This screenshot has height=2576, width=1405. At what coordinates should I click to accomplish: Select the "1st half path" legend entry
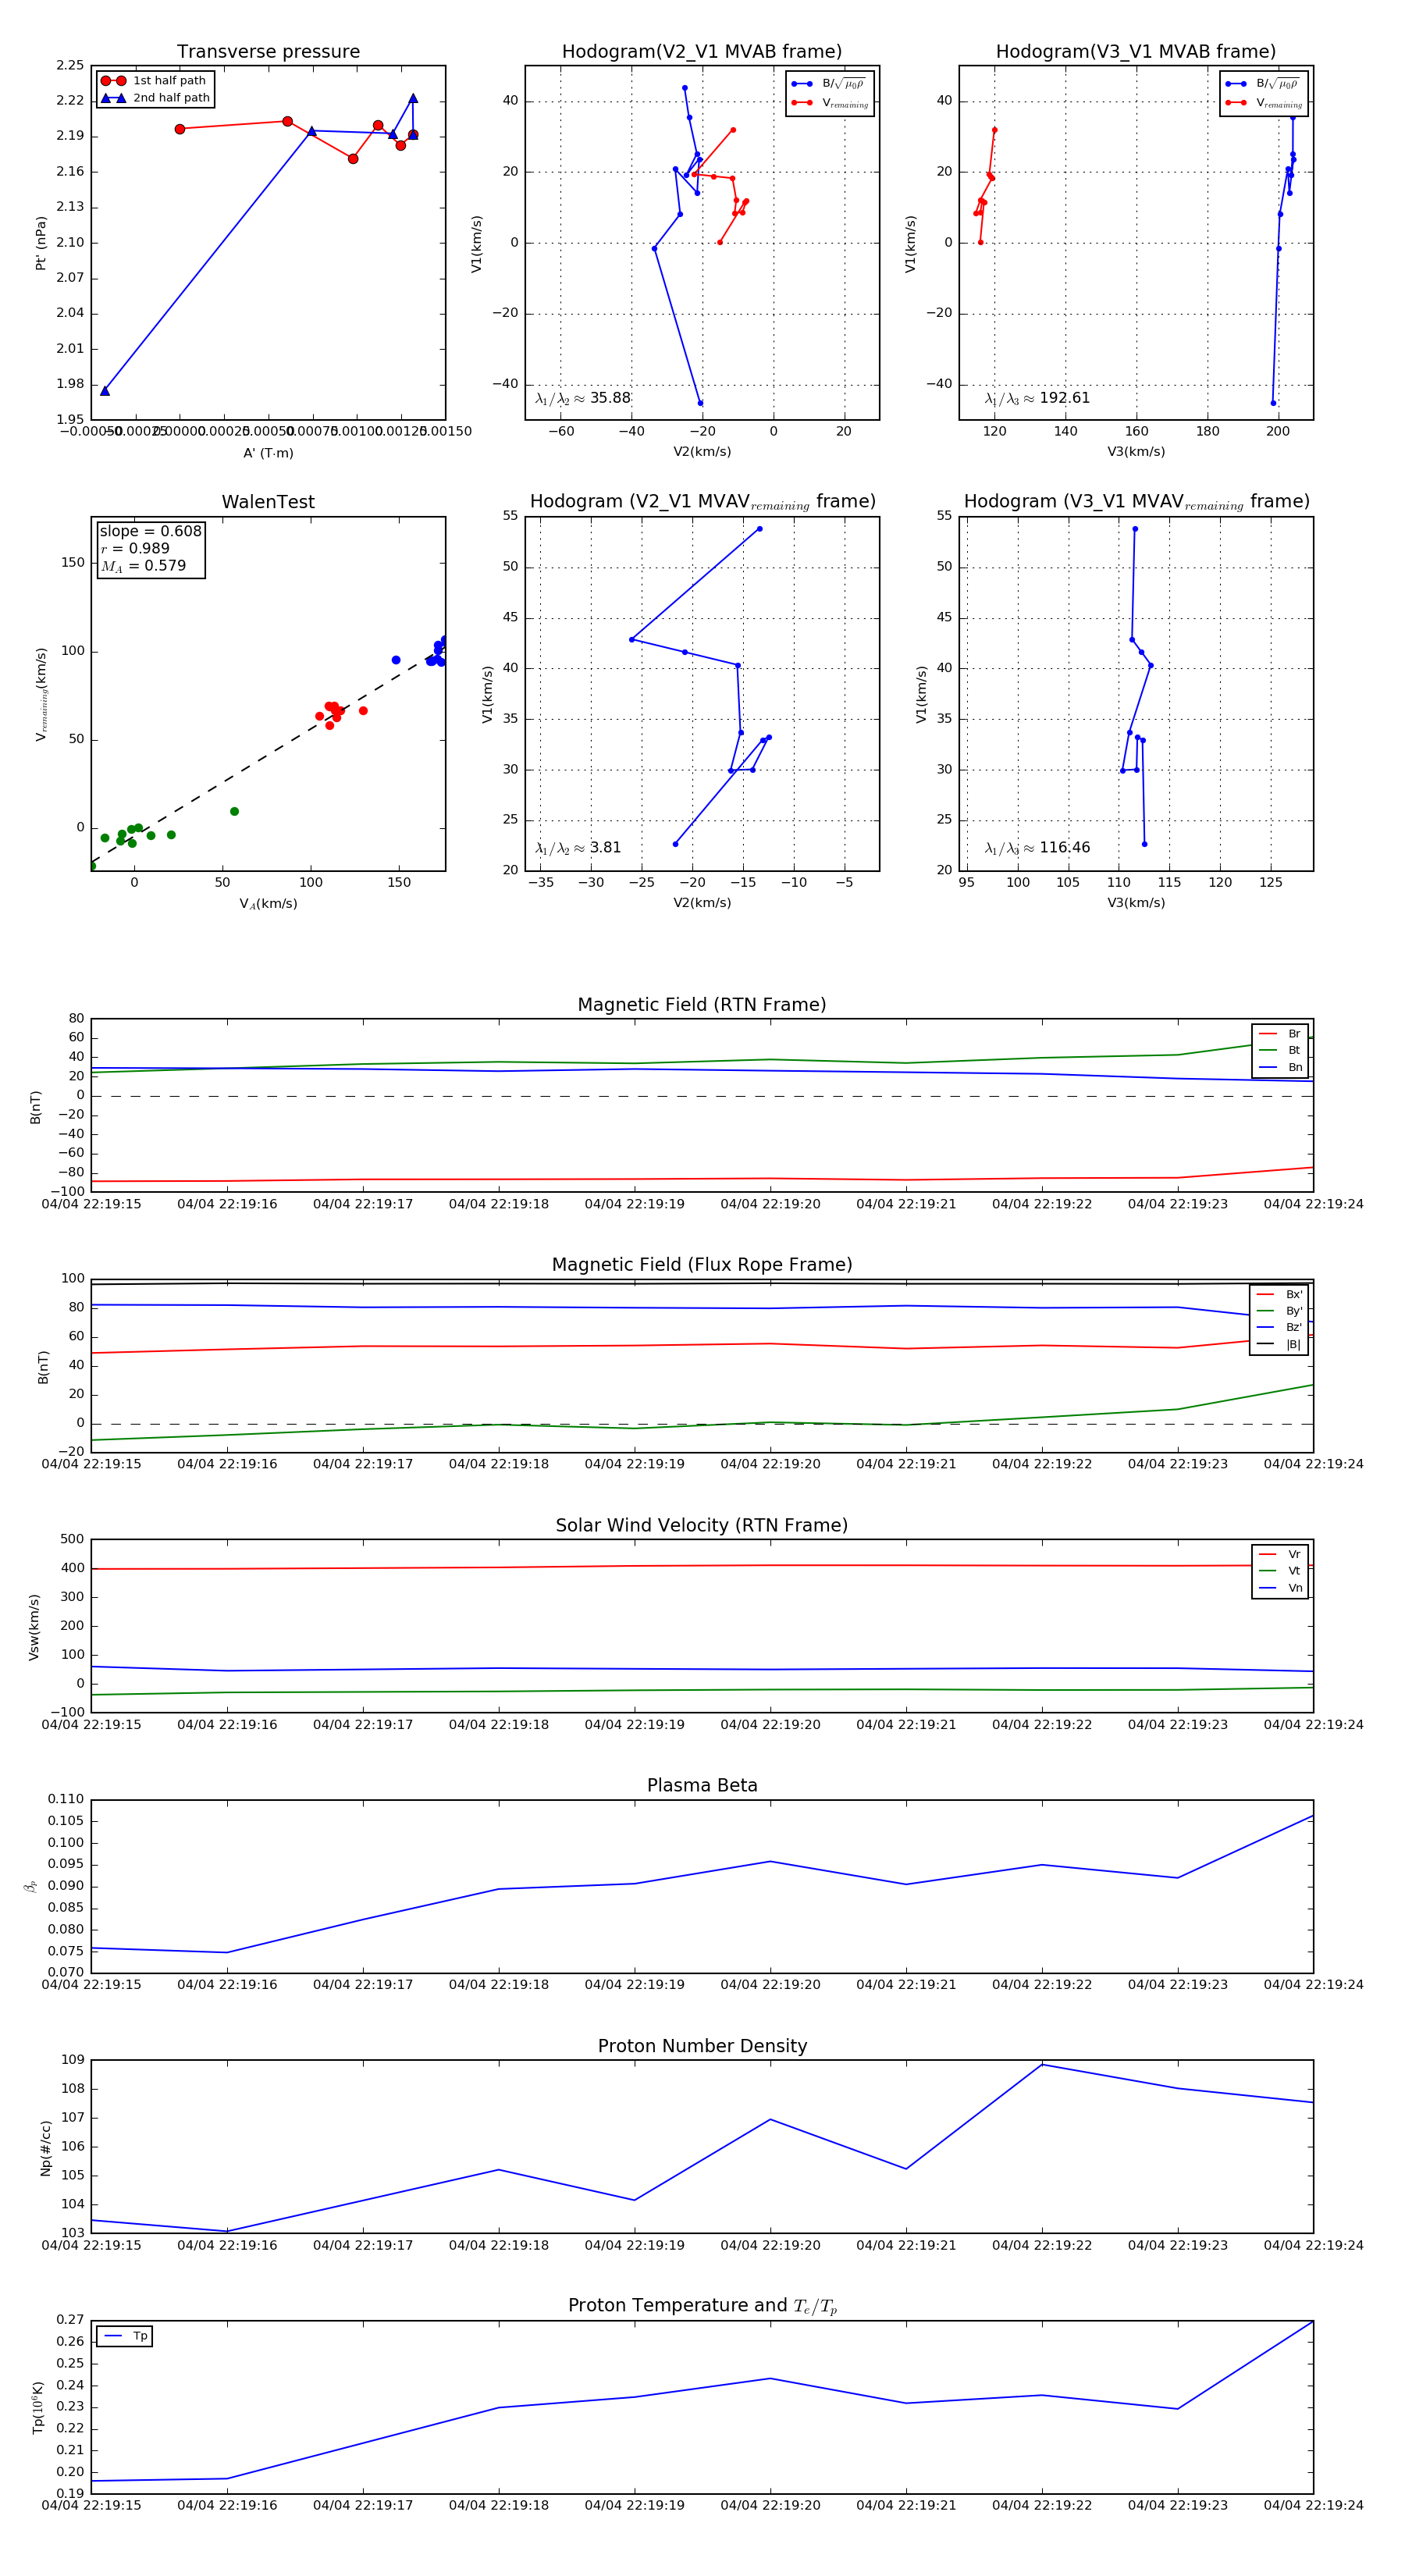pyautogui.click(x=154, y=81)
